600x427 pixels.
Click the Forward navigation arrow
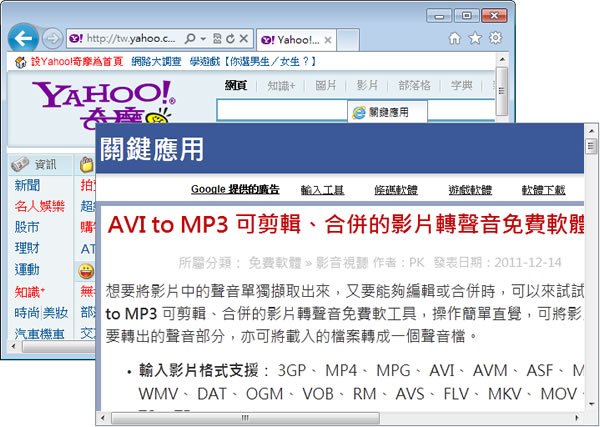pyautogui.click(x=52, y=39)
